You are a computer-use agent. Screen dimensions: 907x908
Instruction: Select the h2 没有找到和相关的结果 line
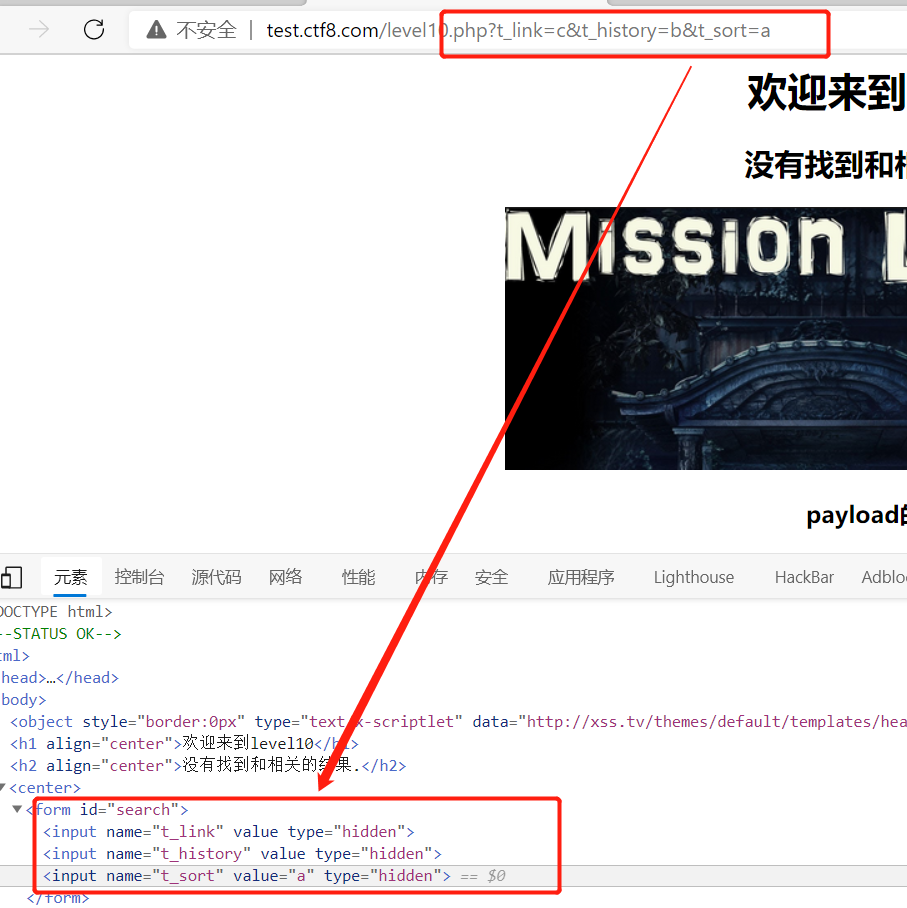point(209,766)
